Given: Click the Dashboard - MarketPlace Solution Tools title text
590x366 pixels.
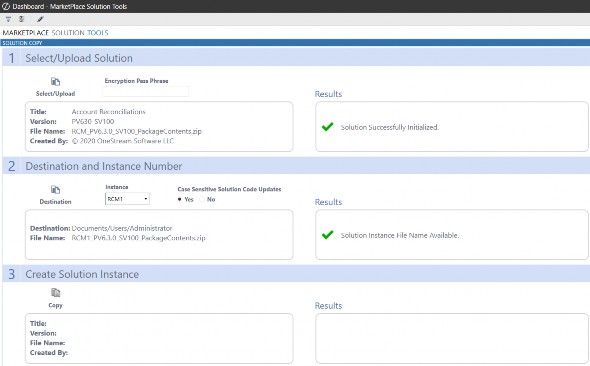Looking at the screenshot, I should (x=70, y=6).
